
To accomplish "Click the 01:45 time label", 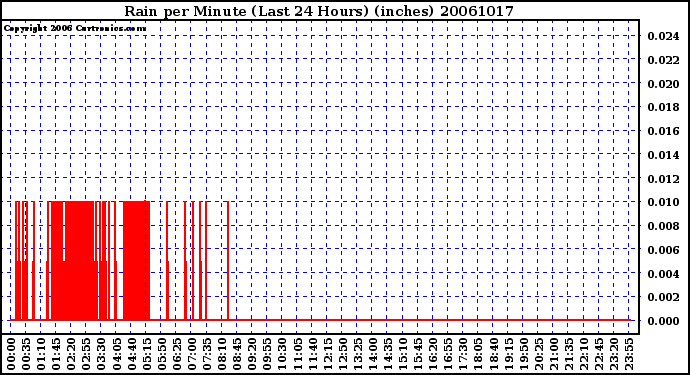I will [x=56, y=354].
